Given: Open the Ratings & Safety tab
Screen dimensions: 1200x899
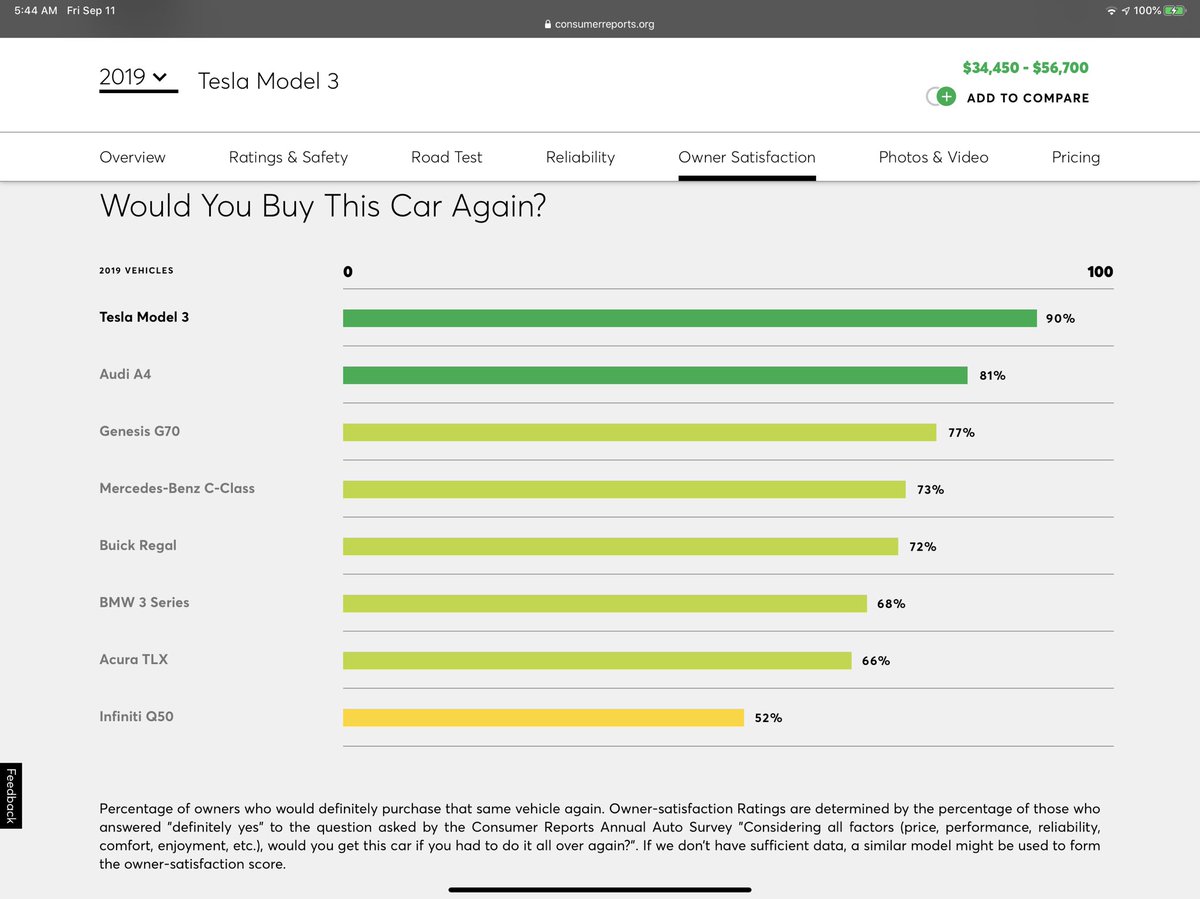Looking at the screenshot, I should tap(288, 157).
